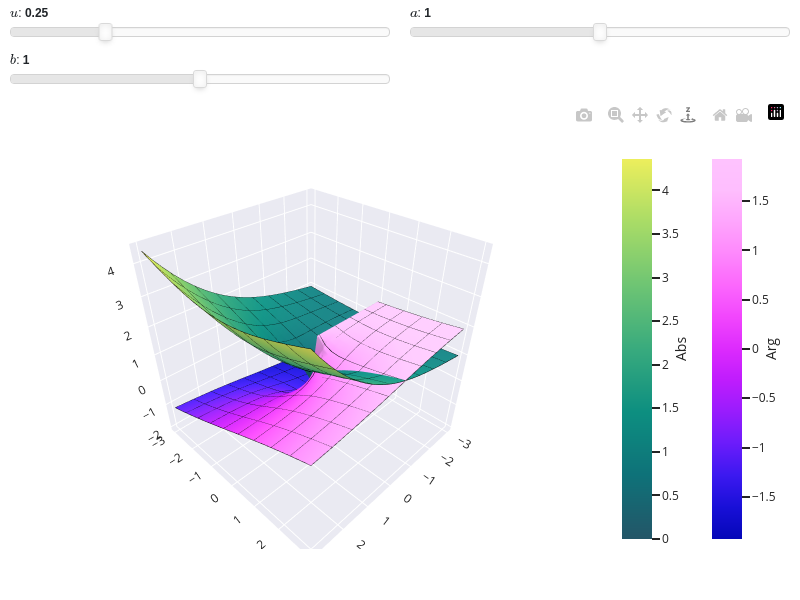Click the a slider handle

(x=600, y=32)
